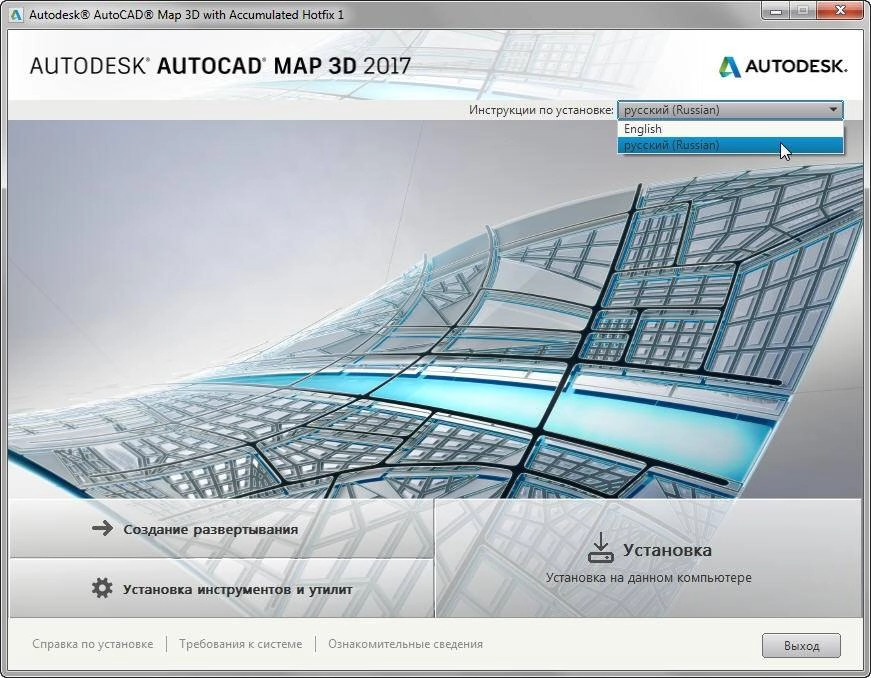Click the Создание развертывания label

[x=211, y=529]
